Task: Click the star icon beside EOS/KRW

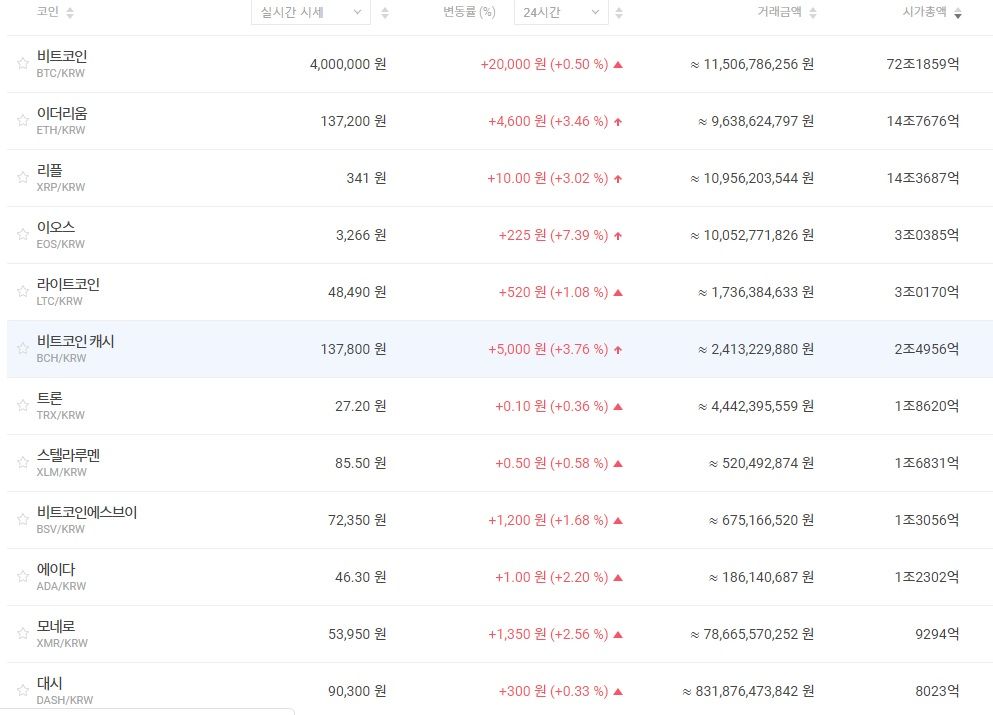Action: coord(22,235)
